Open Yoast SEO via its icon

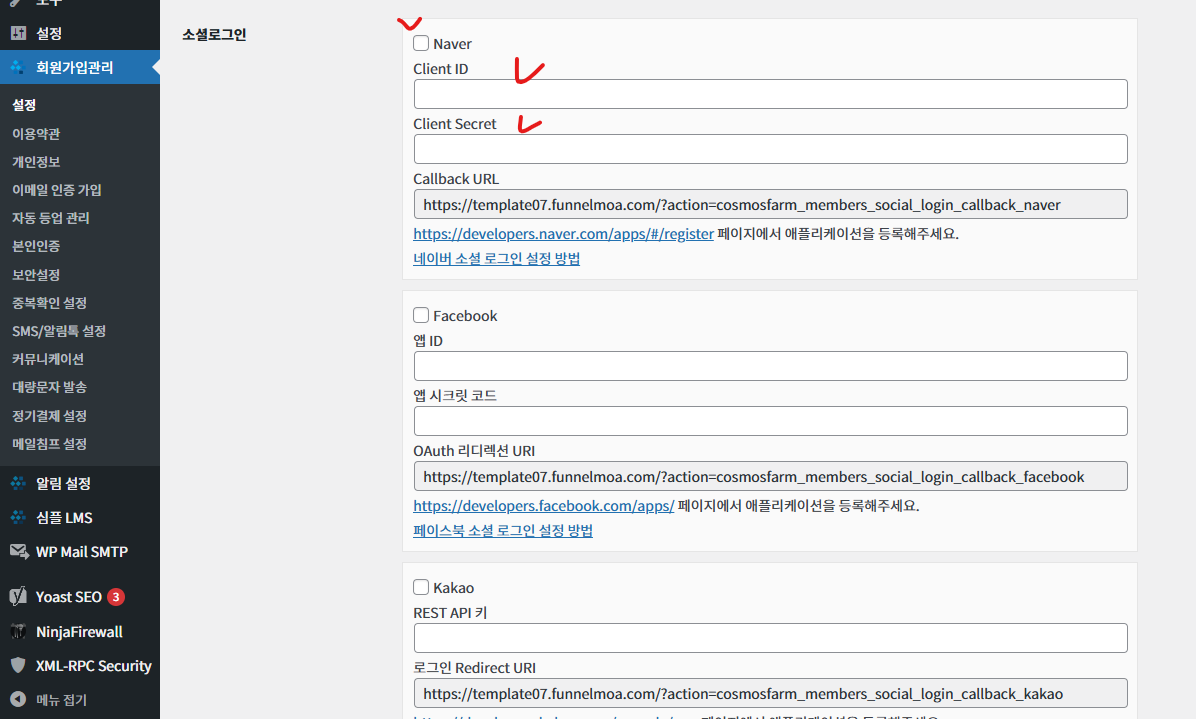(18, 596)
